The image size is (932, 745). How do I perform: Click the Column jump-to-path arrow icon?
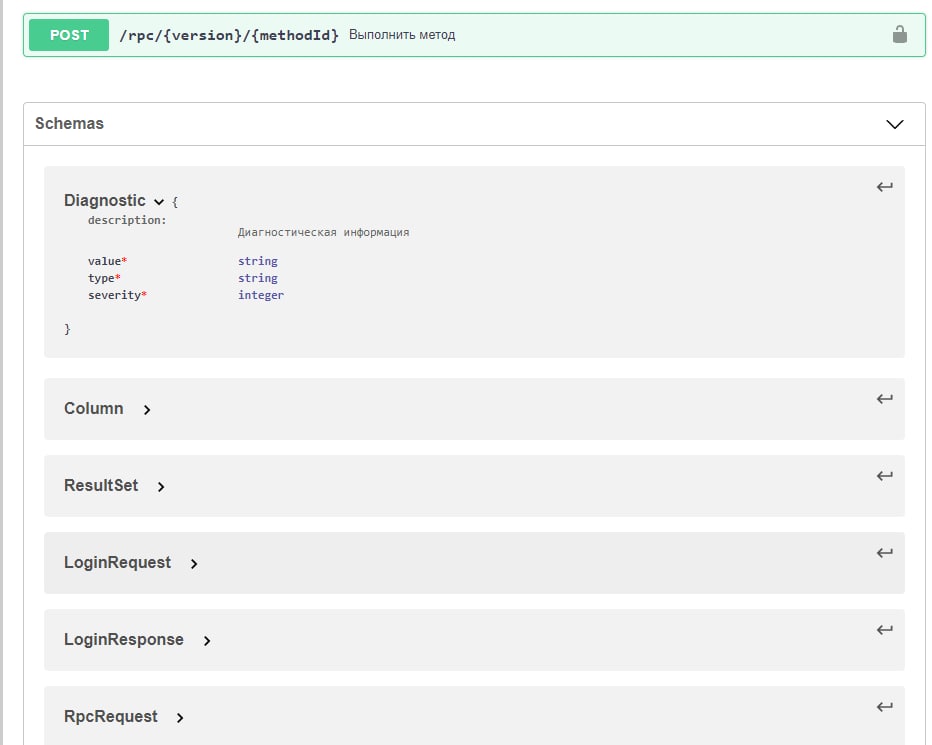(884, 398)
